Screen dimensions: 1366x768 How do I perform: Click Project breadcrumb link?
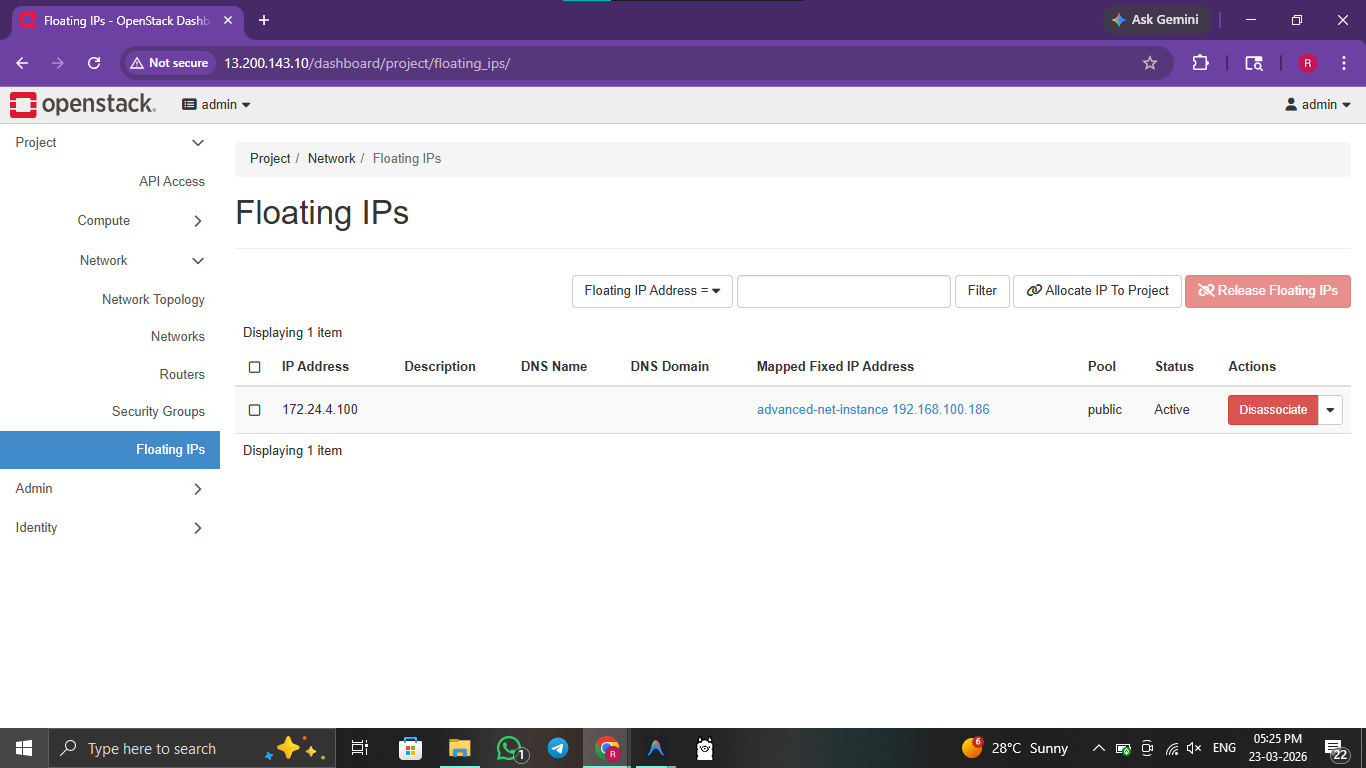point(270,158)
